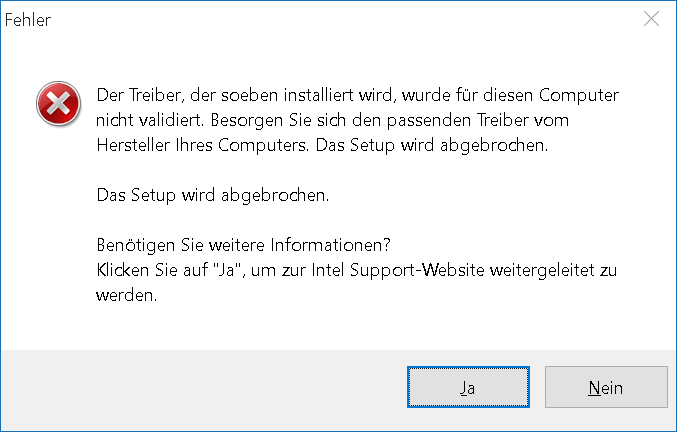
Task: Click 'Benötigen Sie weitere Informationen?' text
Action: [x=243, y=246]
